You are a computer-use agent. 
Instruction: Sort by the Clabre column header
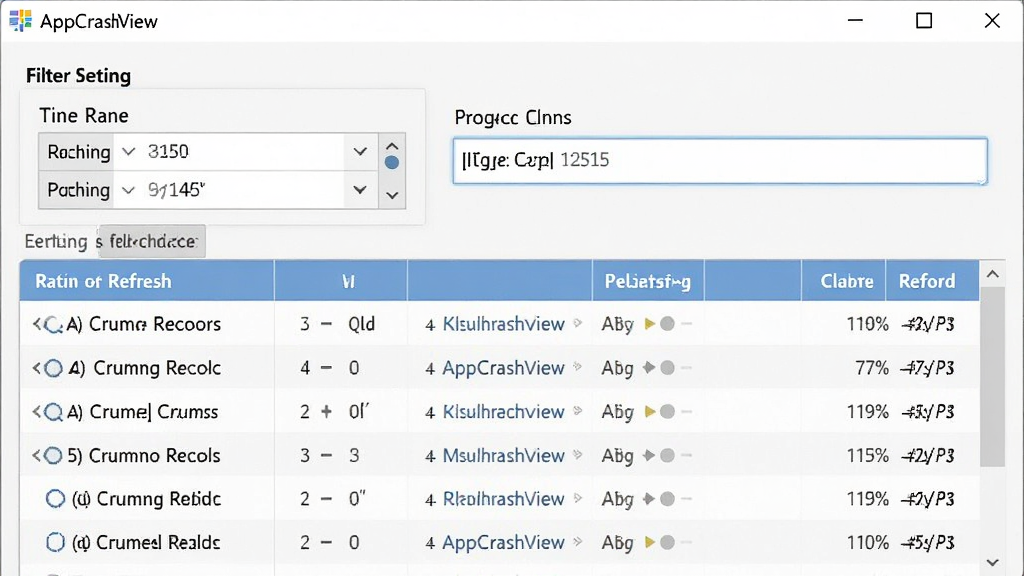pos(844,281)
